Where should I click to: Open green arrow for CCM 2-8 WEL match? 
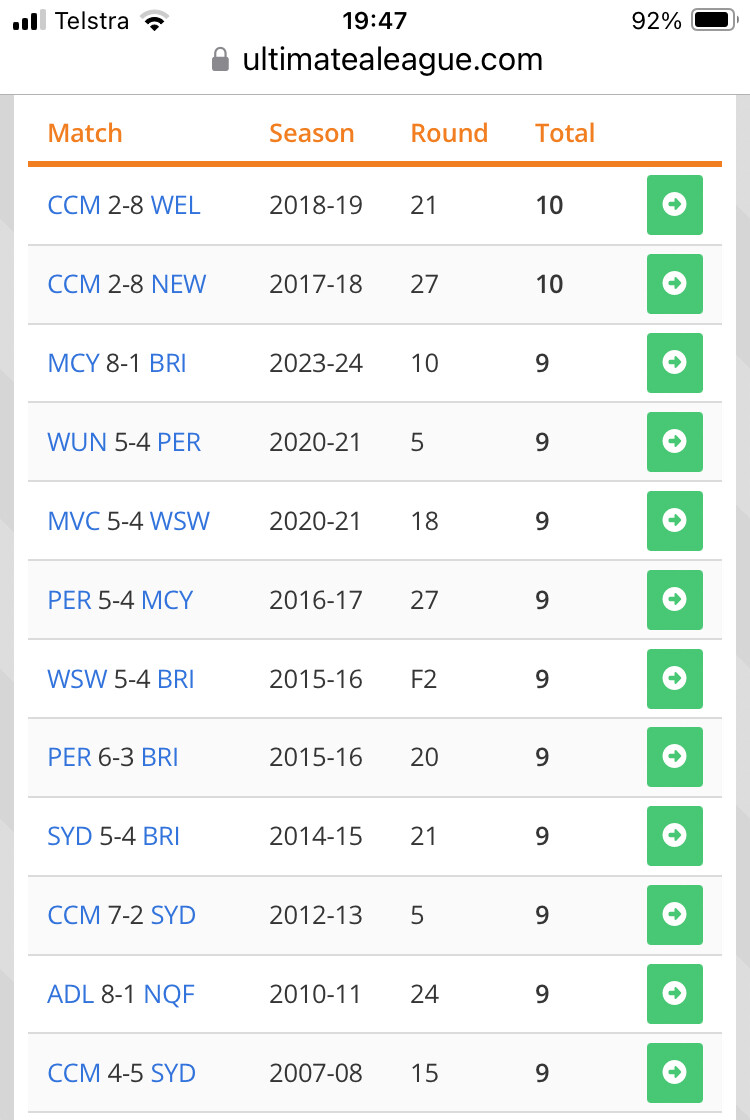(x=675, y=205)
